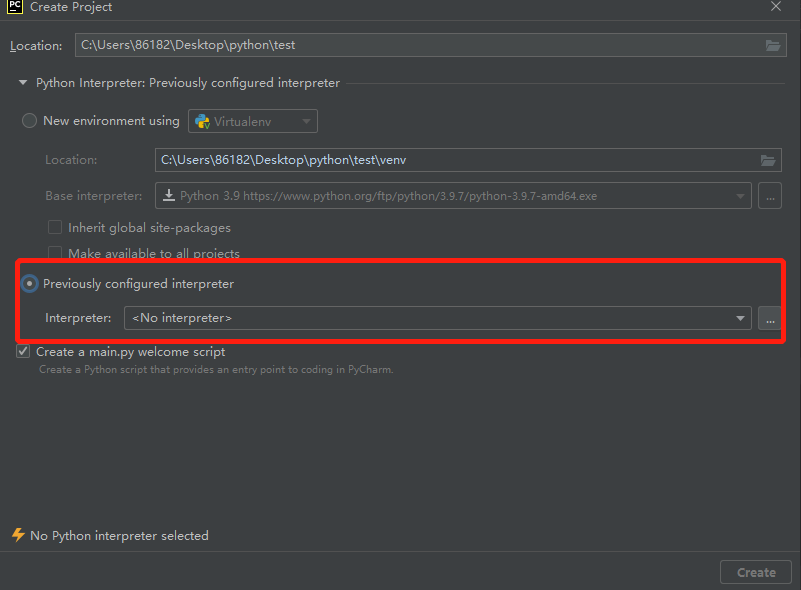Enable Inherit global site-packages checkbox

coord(55,227)
